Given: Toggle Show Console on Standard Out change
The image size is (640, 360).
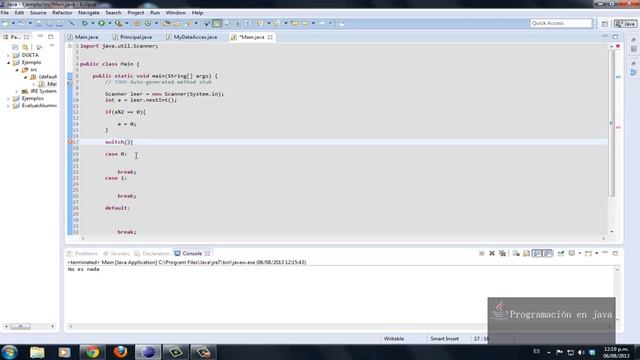Looking at the screenshot, I should [537, 253].
